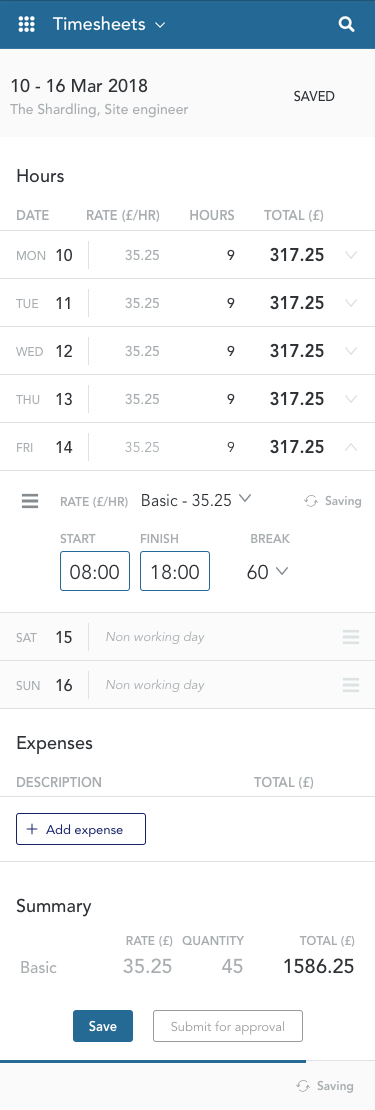Expand Monday 10 row details
This screenshot has width=375, height=1110.
[x=350, y=255]
